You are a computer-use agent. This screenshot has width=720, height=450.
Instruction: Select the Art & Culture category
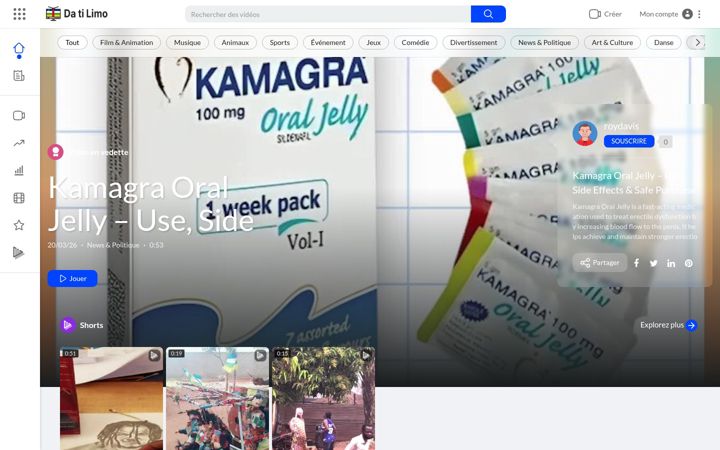pyautogui.click(x=612, y=42)
